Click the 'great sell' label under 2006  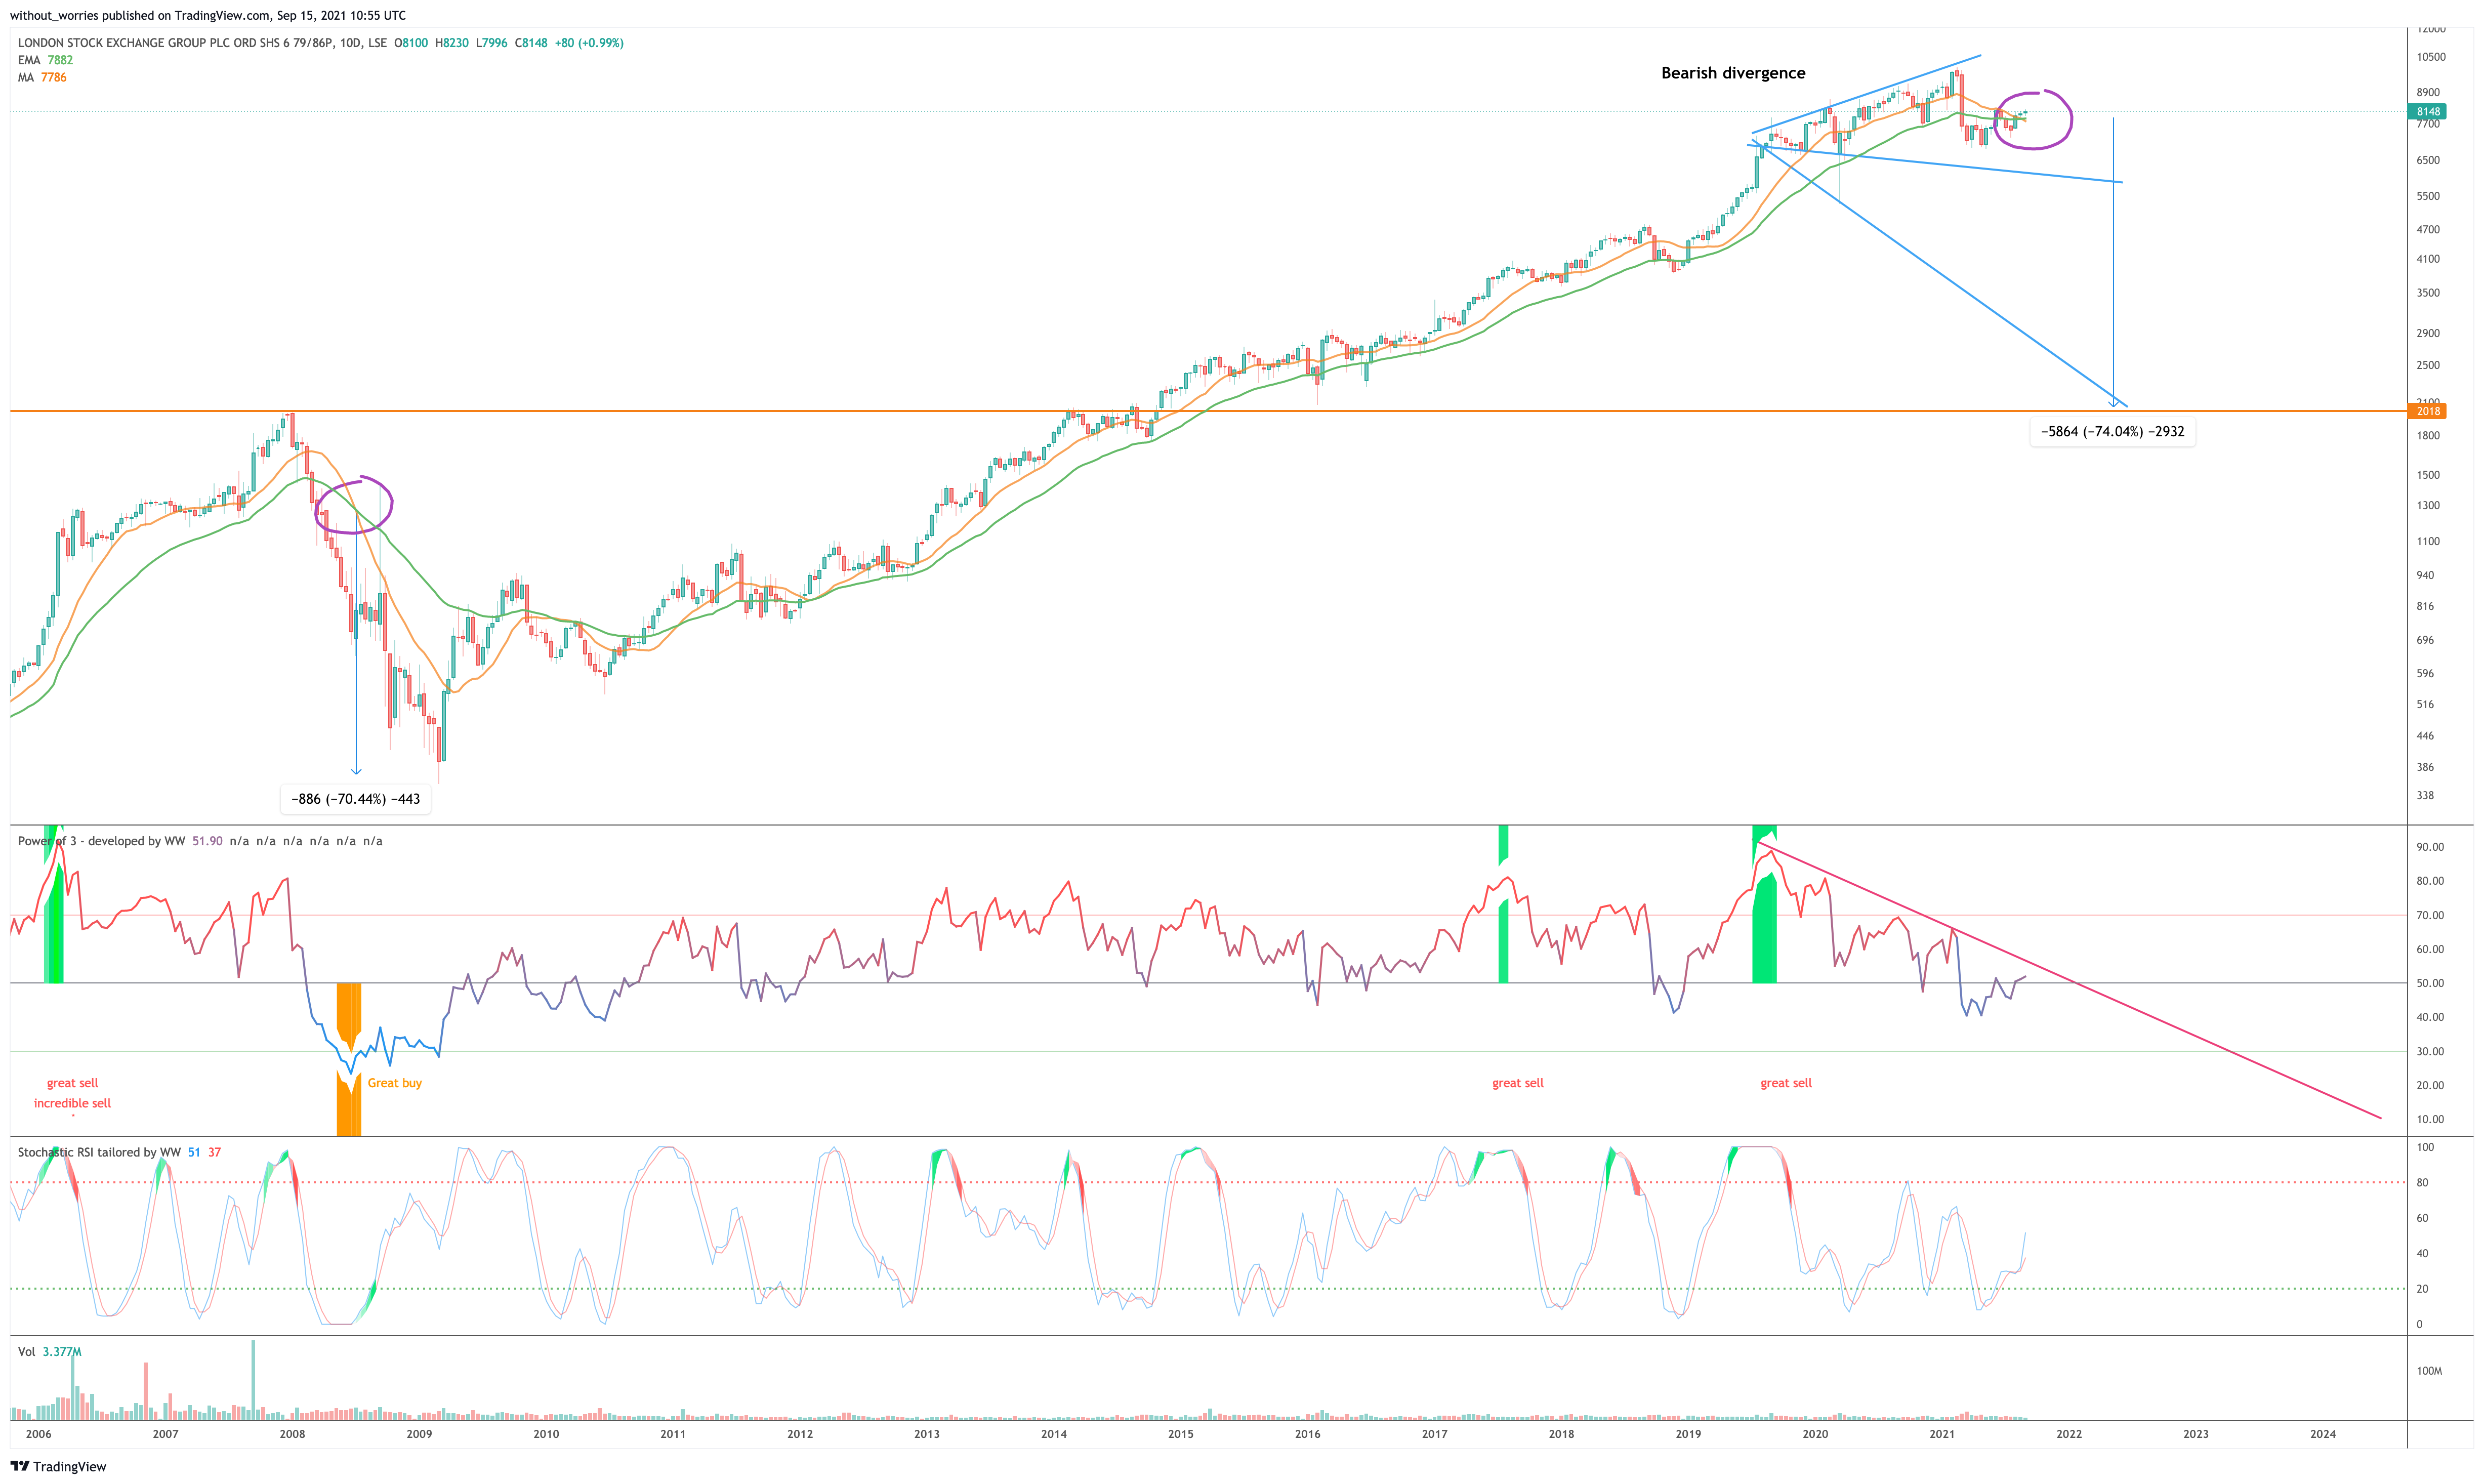(x=72, y=1083)
